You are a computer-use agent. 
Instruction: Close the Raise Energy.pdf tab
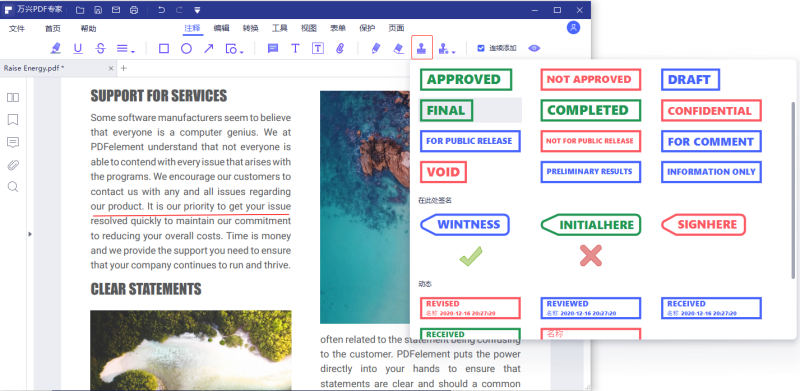pos(111,68)
